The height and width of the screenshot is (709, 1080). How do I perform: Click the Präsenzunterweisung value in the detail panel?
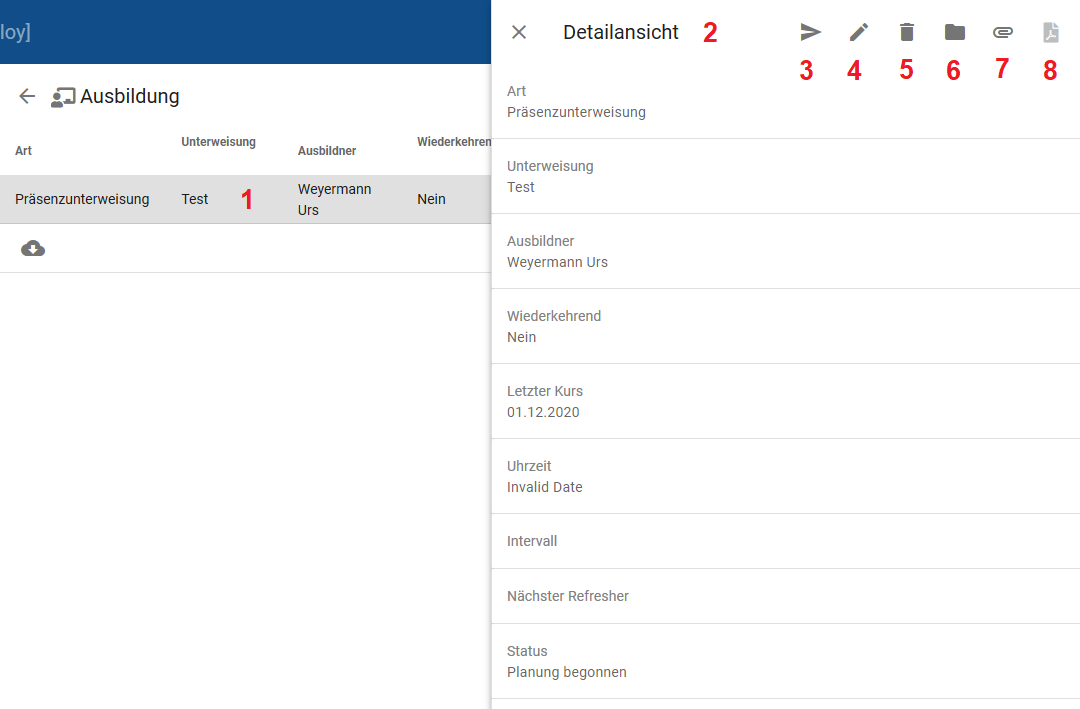[x=576, y=112]
